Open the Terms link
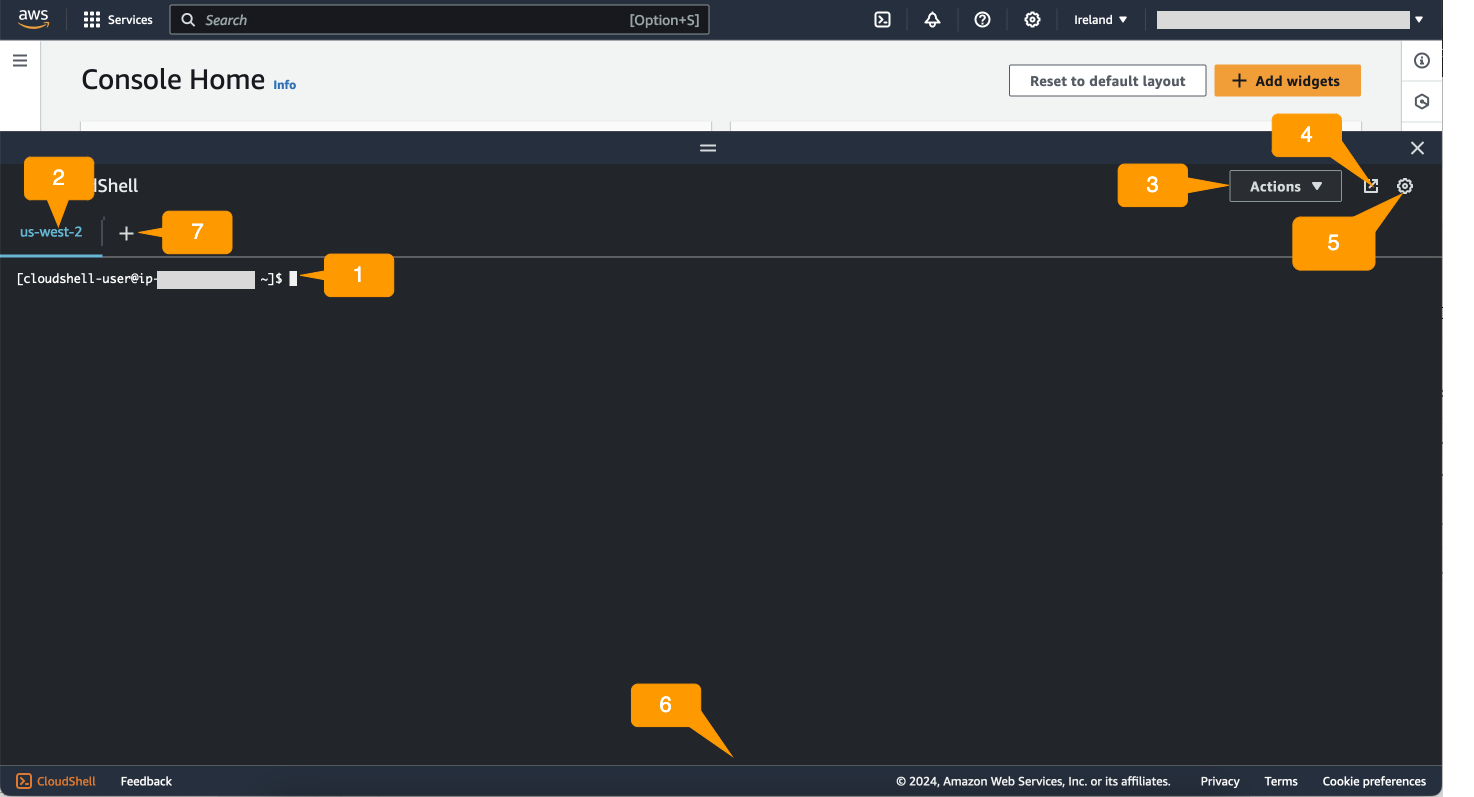This screenshot has height=797, width=1474. 1281,781
